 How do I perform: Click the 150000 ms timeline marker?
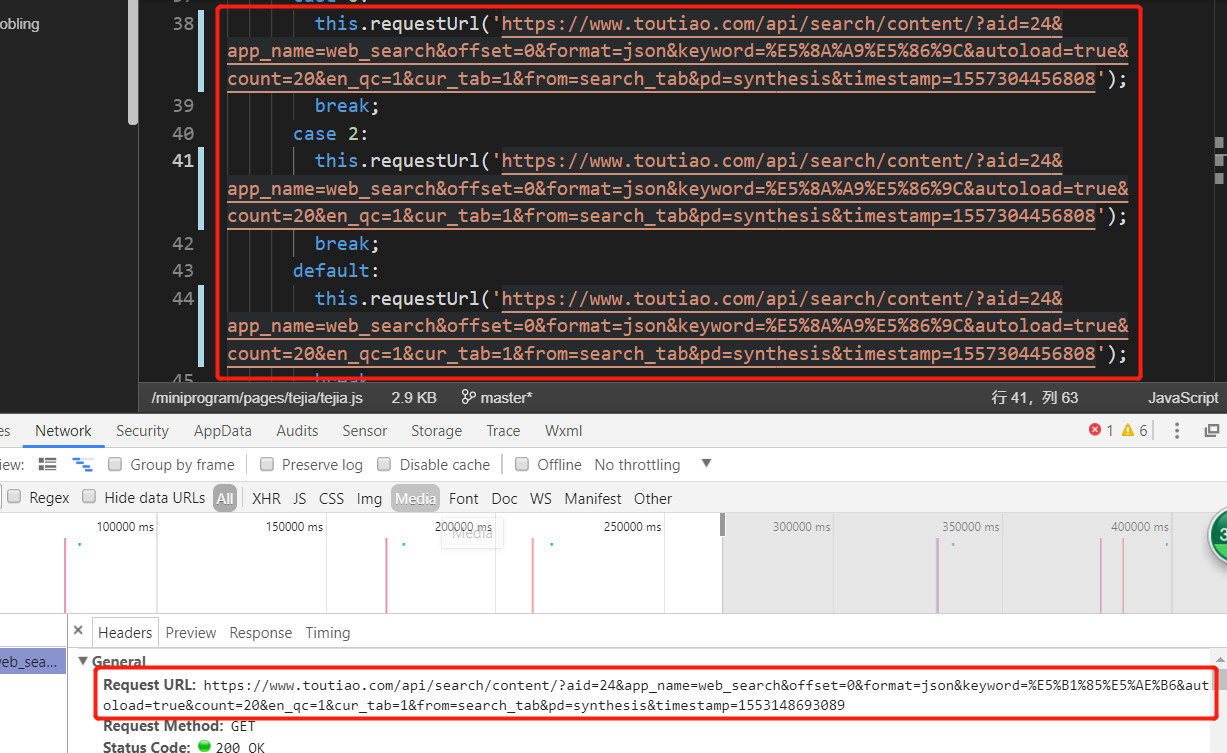click(294, 526)
